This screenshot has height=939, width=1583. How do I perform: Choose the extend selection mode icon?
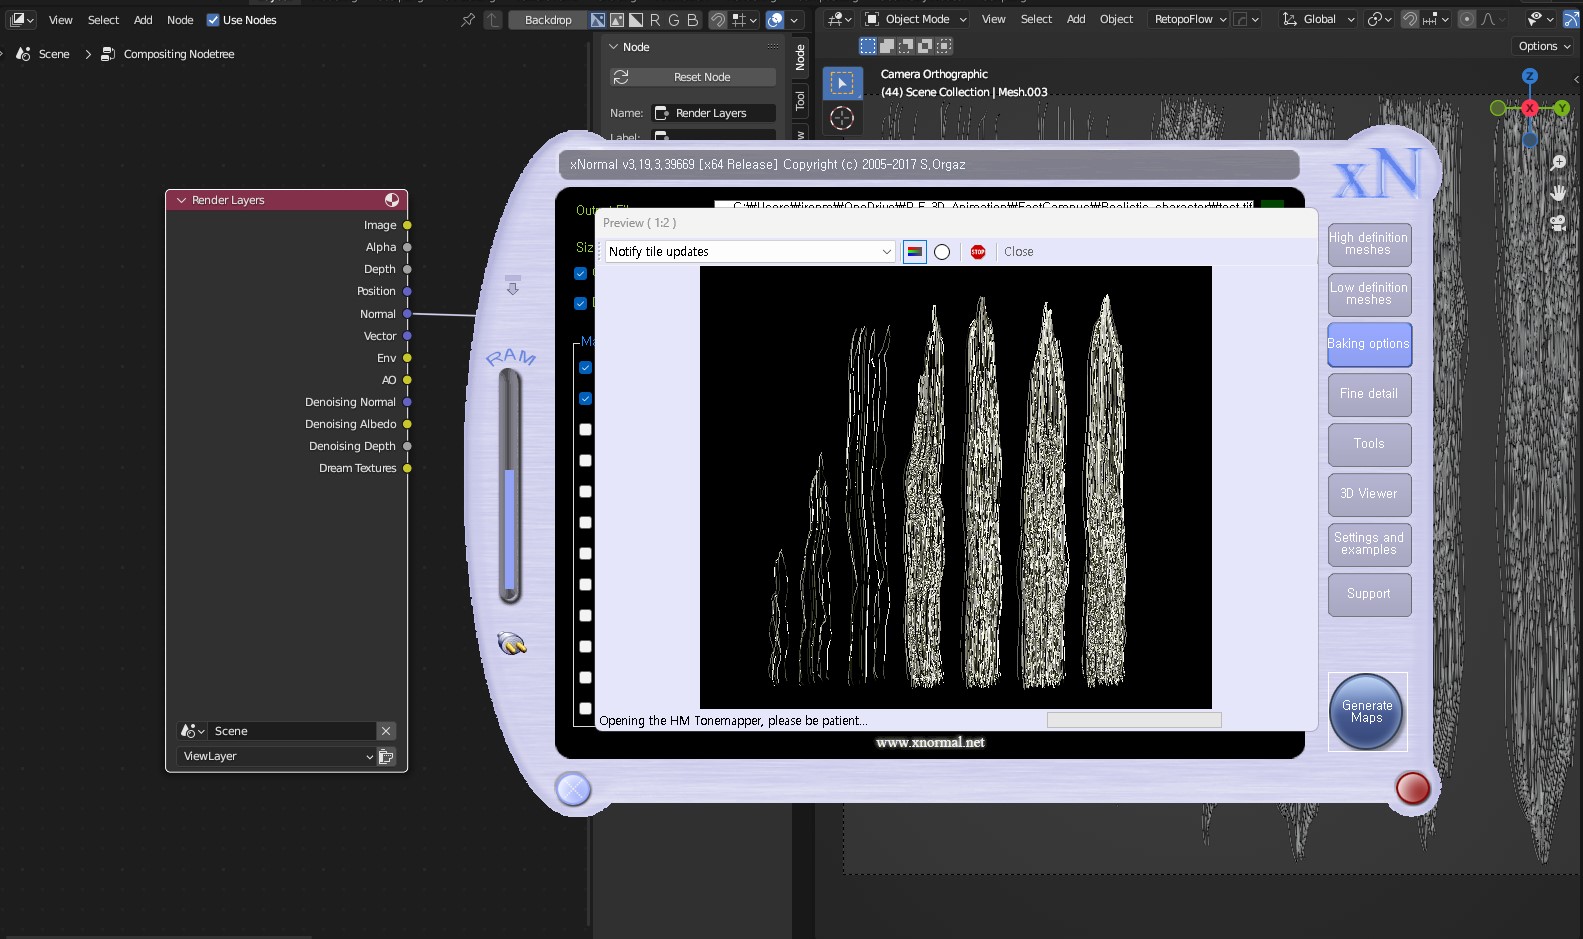point(887,46)
